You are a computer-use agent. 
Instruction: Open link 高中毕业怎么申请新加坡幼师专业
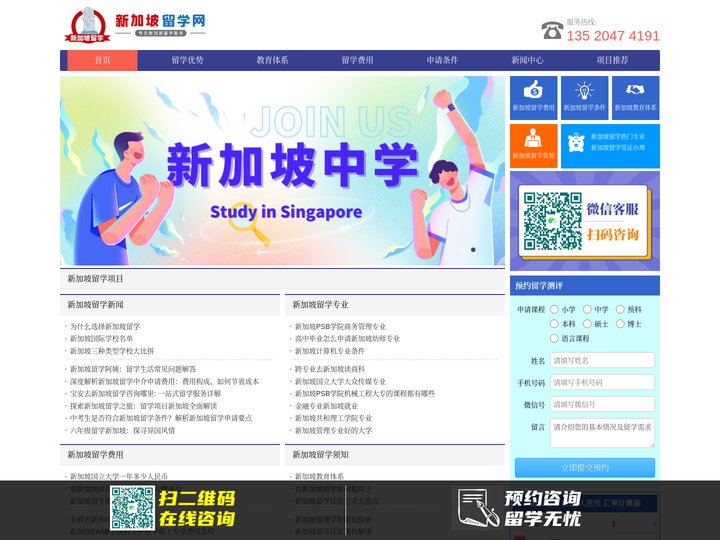point(347,338)
